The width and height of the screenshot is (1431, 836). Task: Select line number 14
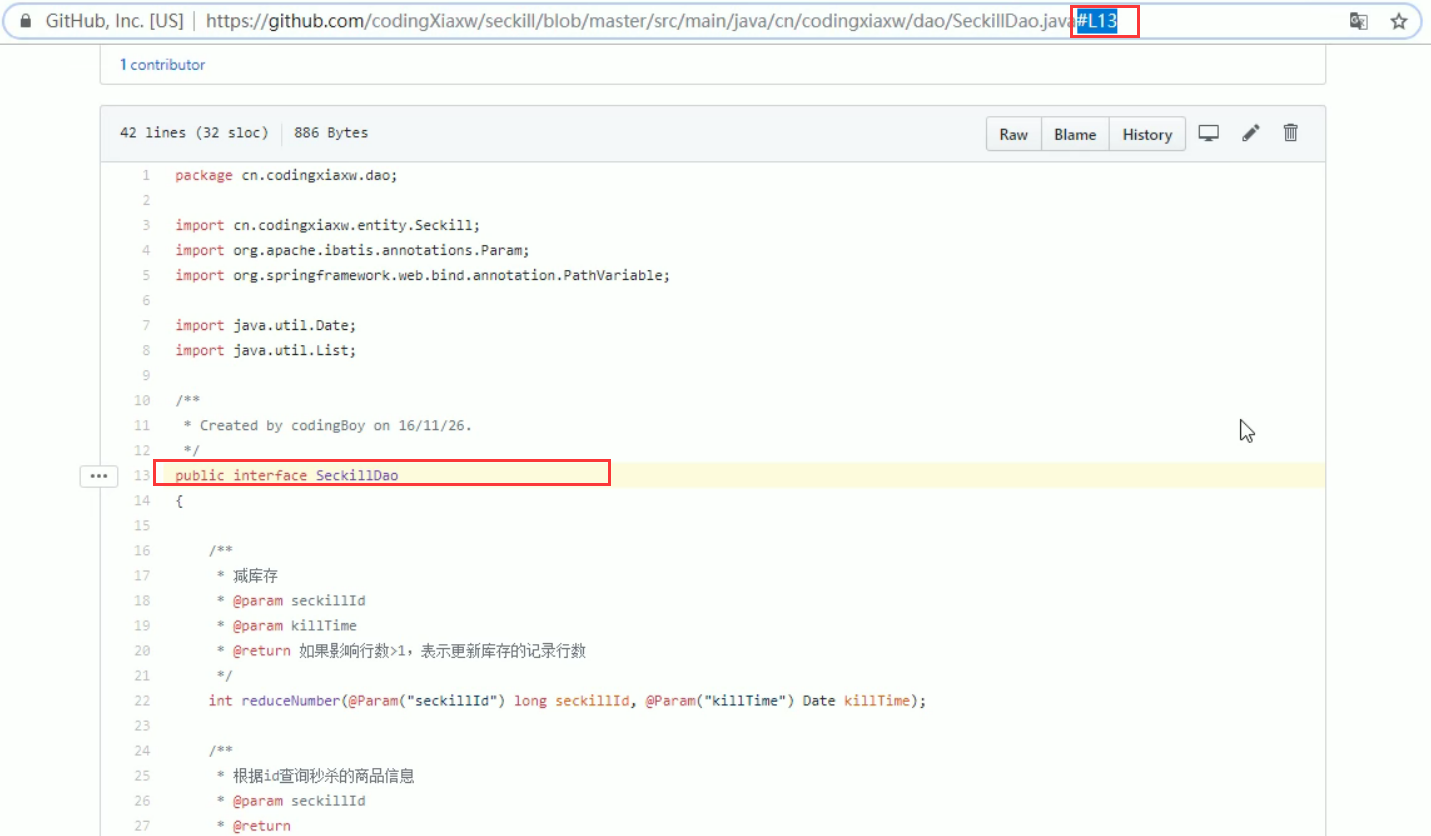142,500
